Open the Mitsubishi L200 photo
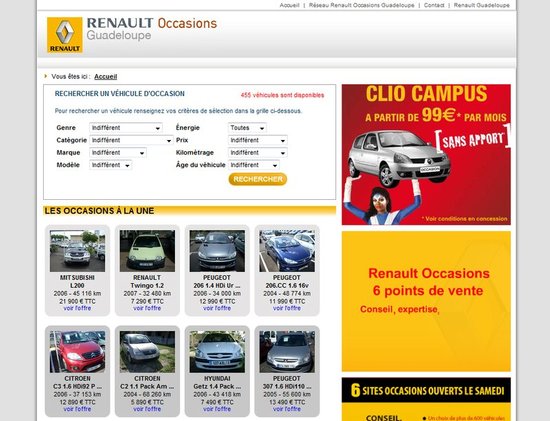This screenshot has width=550, height=421. pos(77,251)
